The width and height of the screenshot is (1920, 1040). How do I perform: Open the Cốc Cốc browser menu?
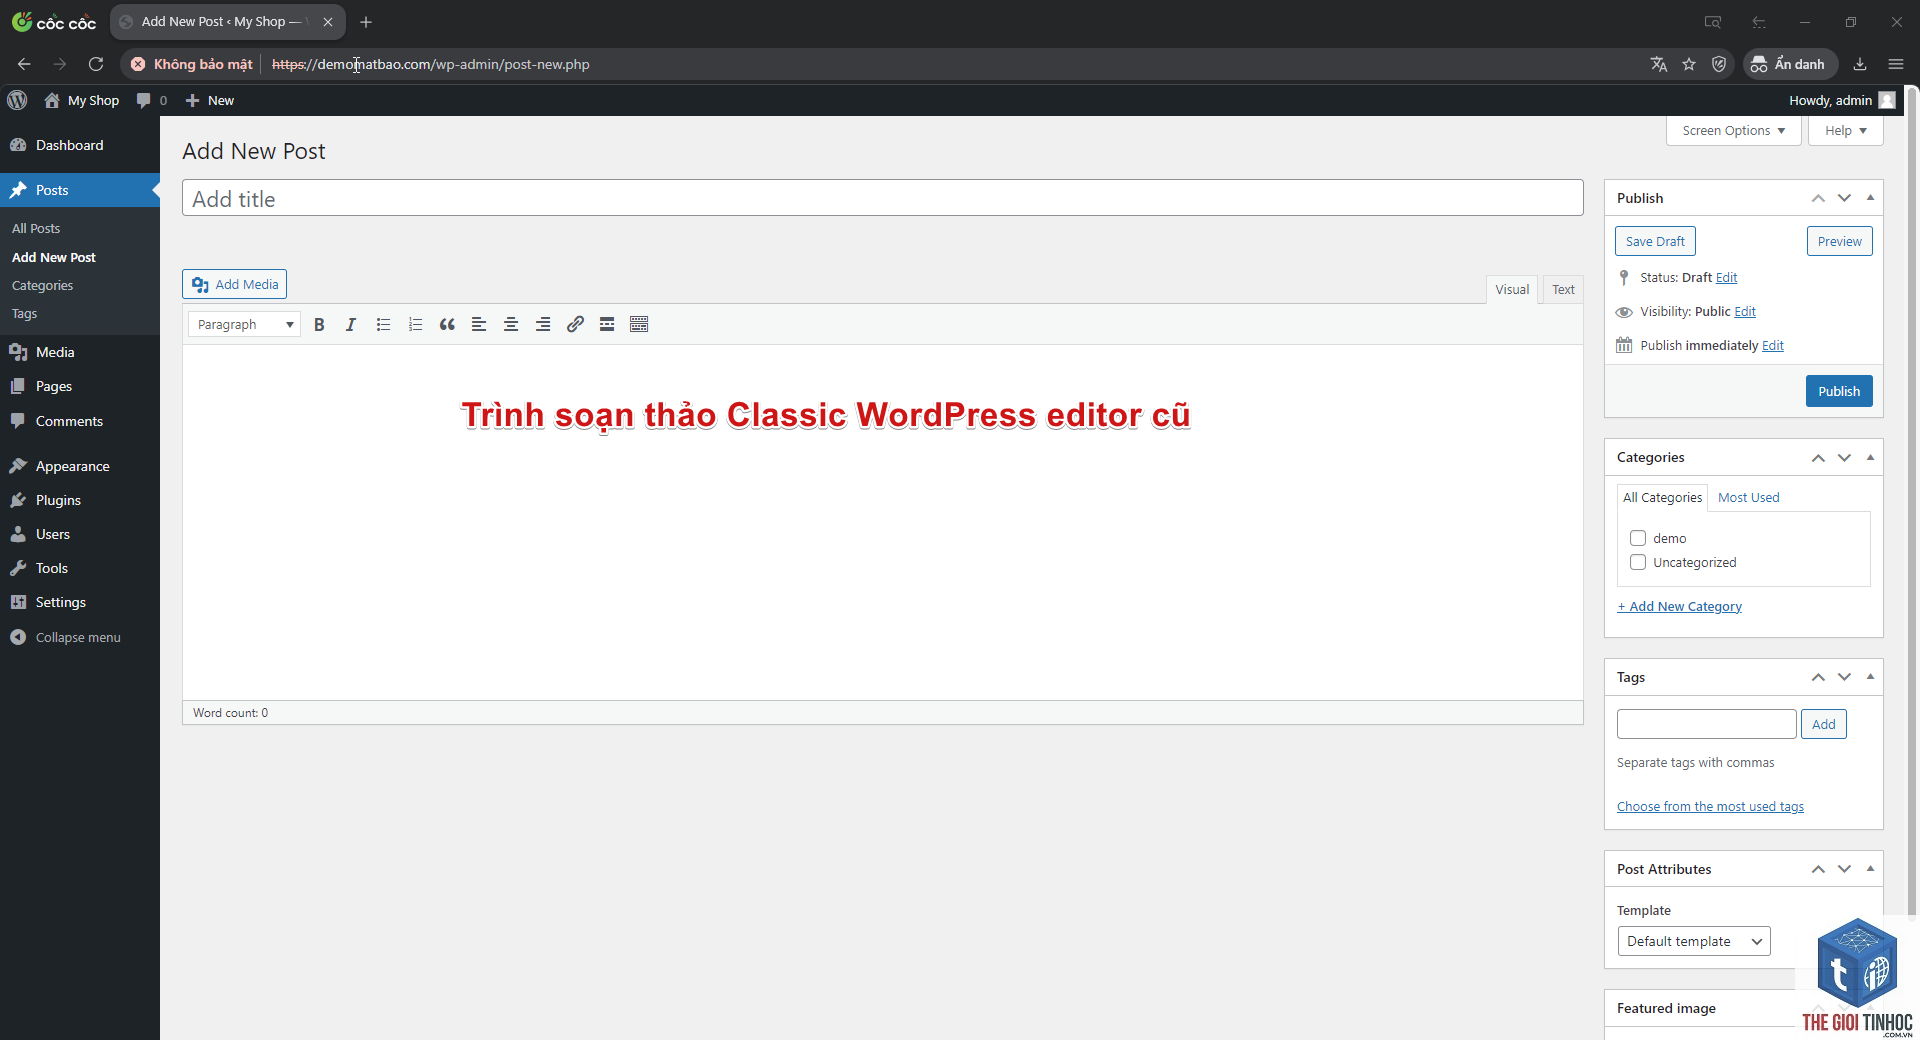coord(1896,64)
